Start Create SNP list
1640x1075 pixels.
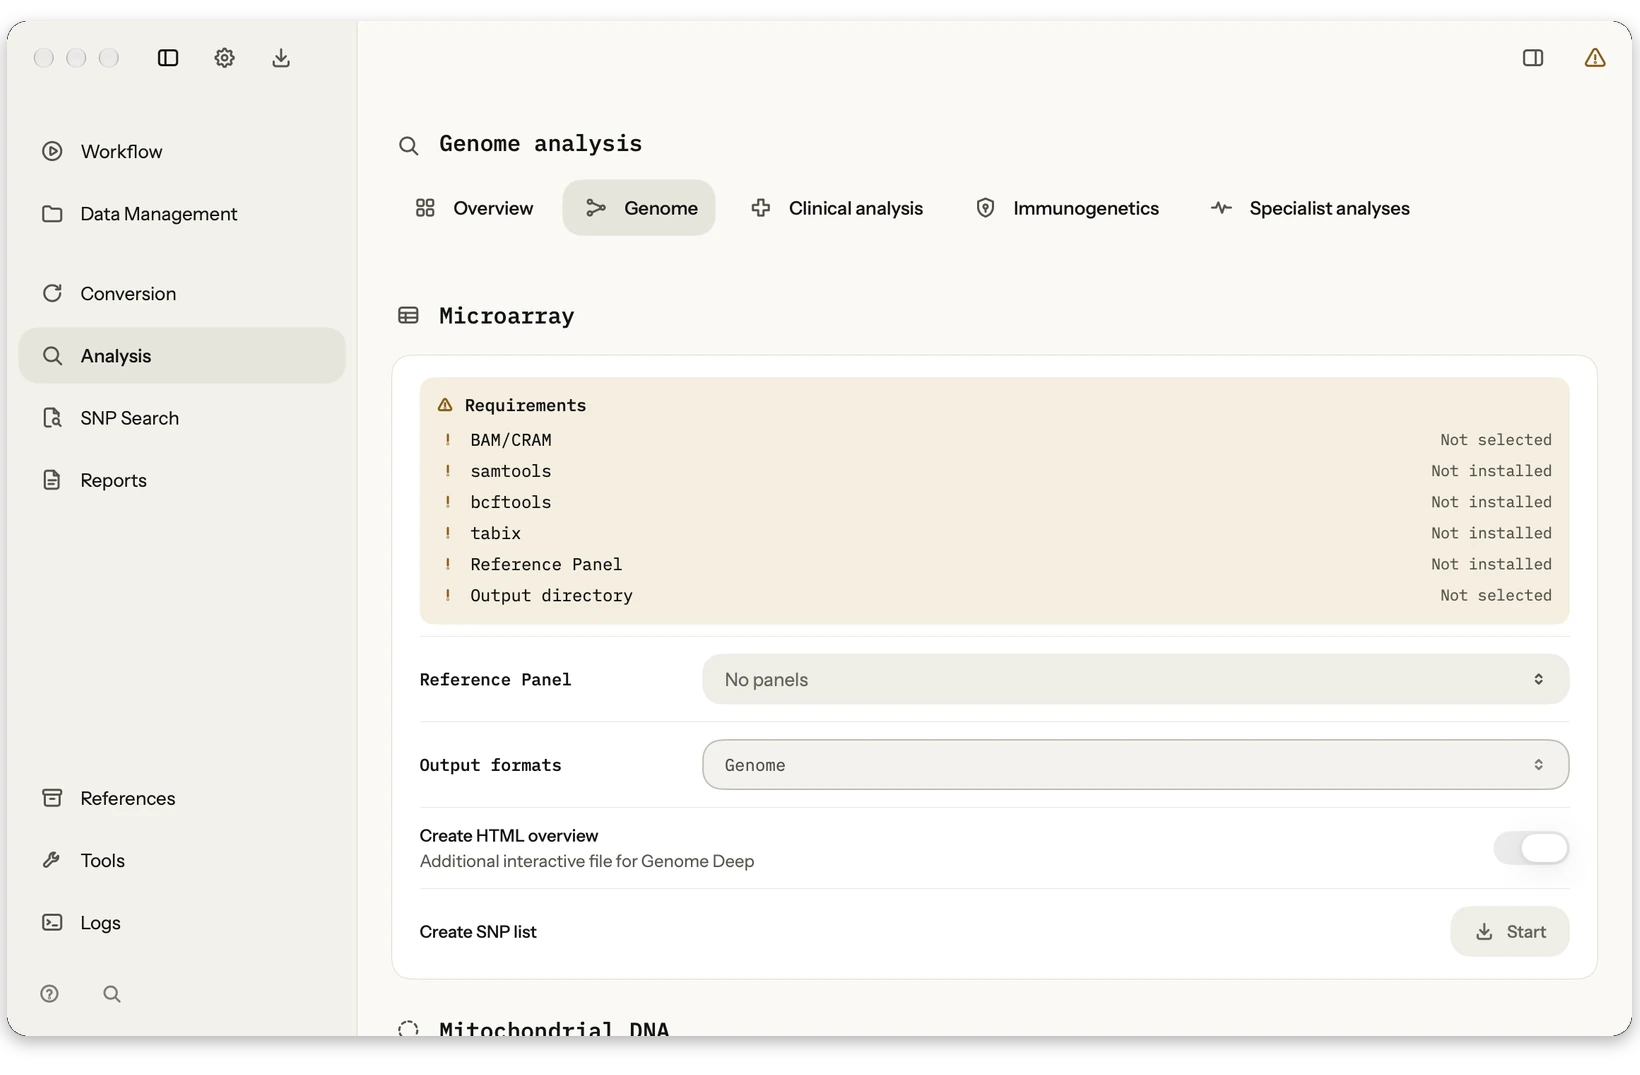click(x=1510, y=932)
